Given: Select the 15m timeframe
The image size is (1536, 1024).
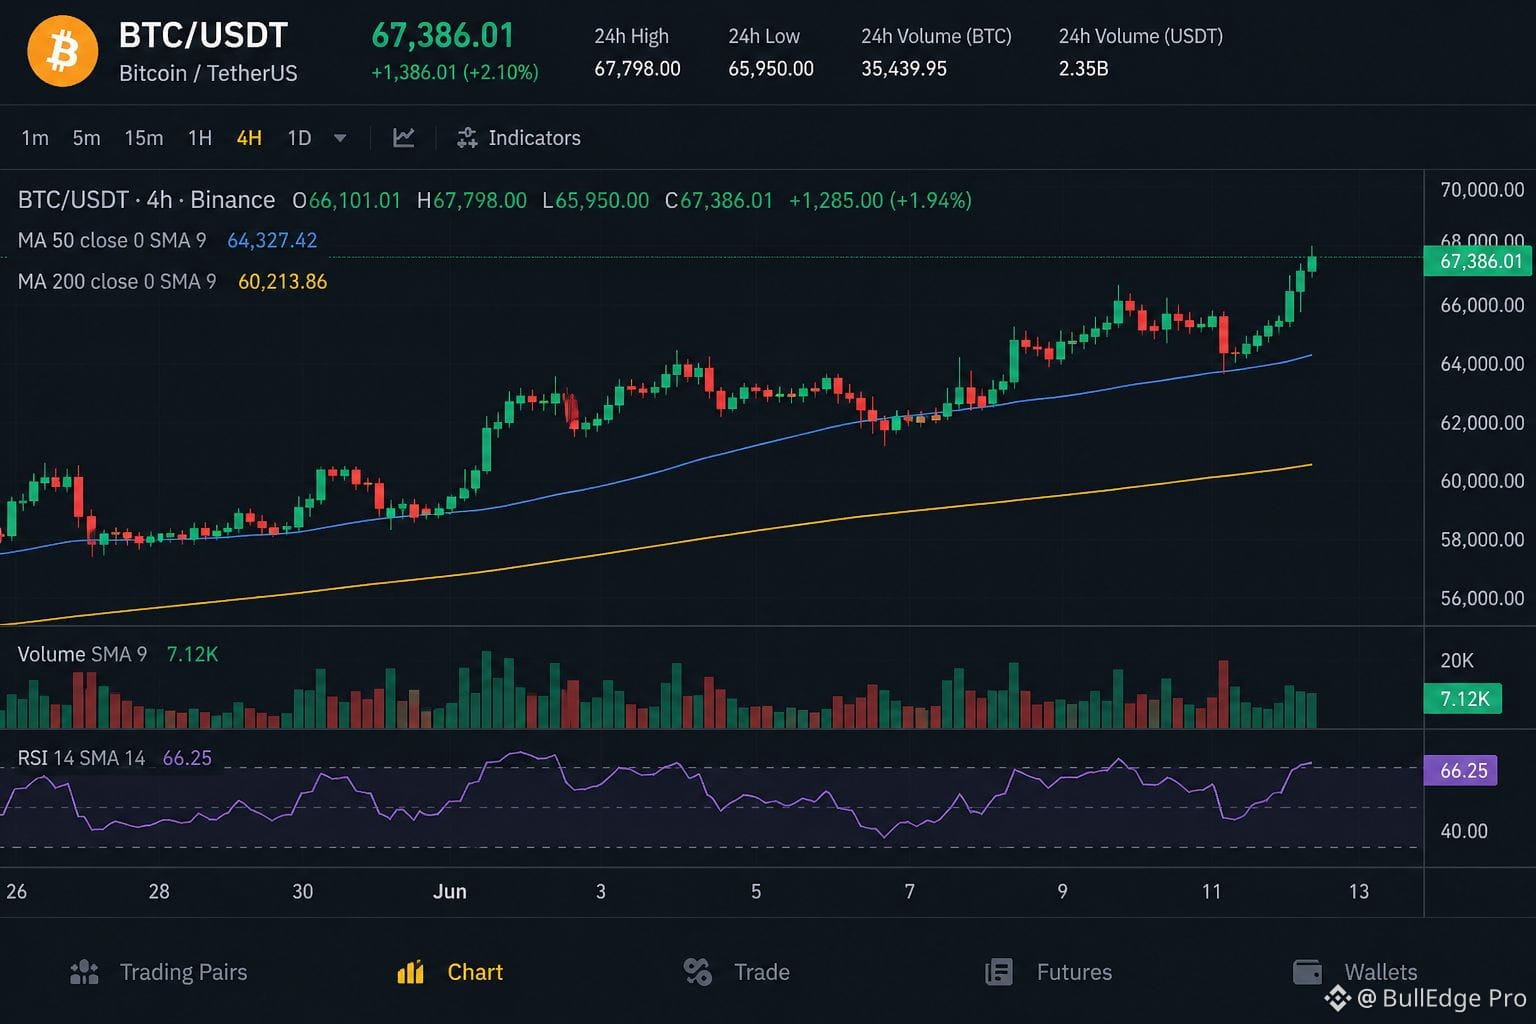Looking at the screenshot, I should pos(144,138).
